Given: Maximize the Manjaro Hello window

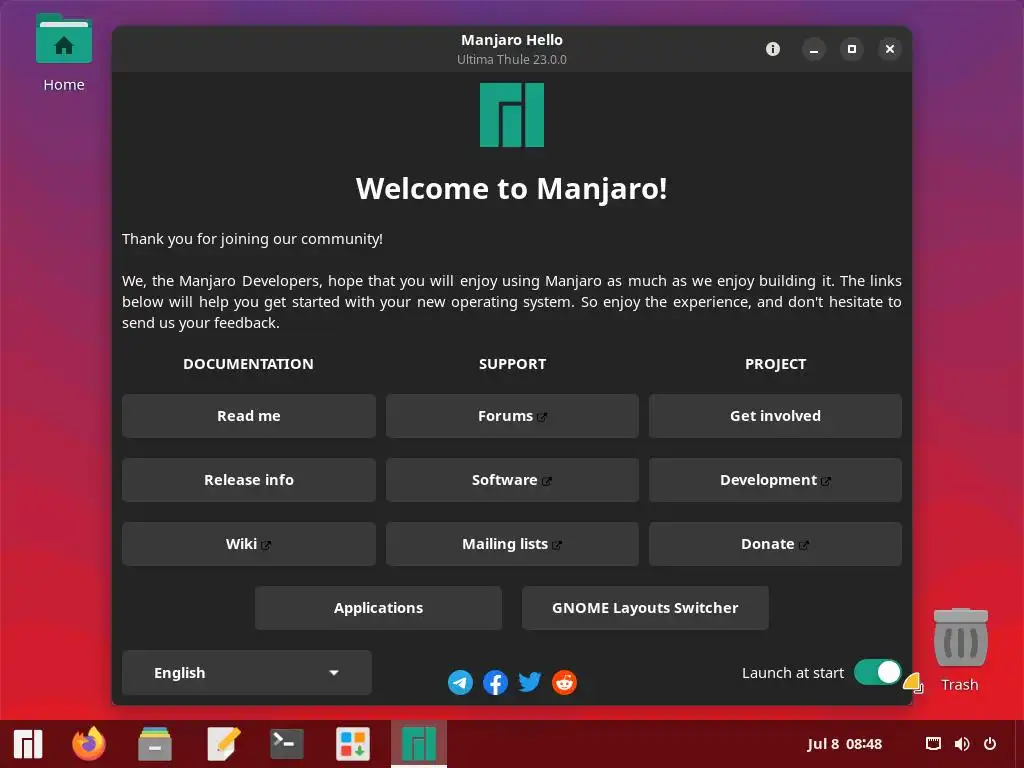Looking at the screenshot, I should coord(852,49).
